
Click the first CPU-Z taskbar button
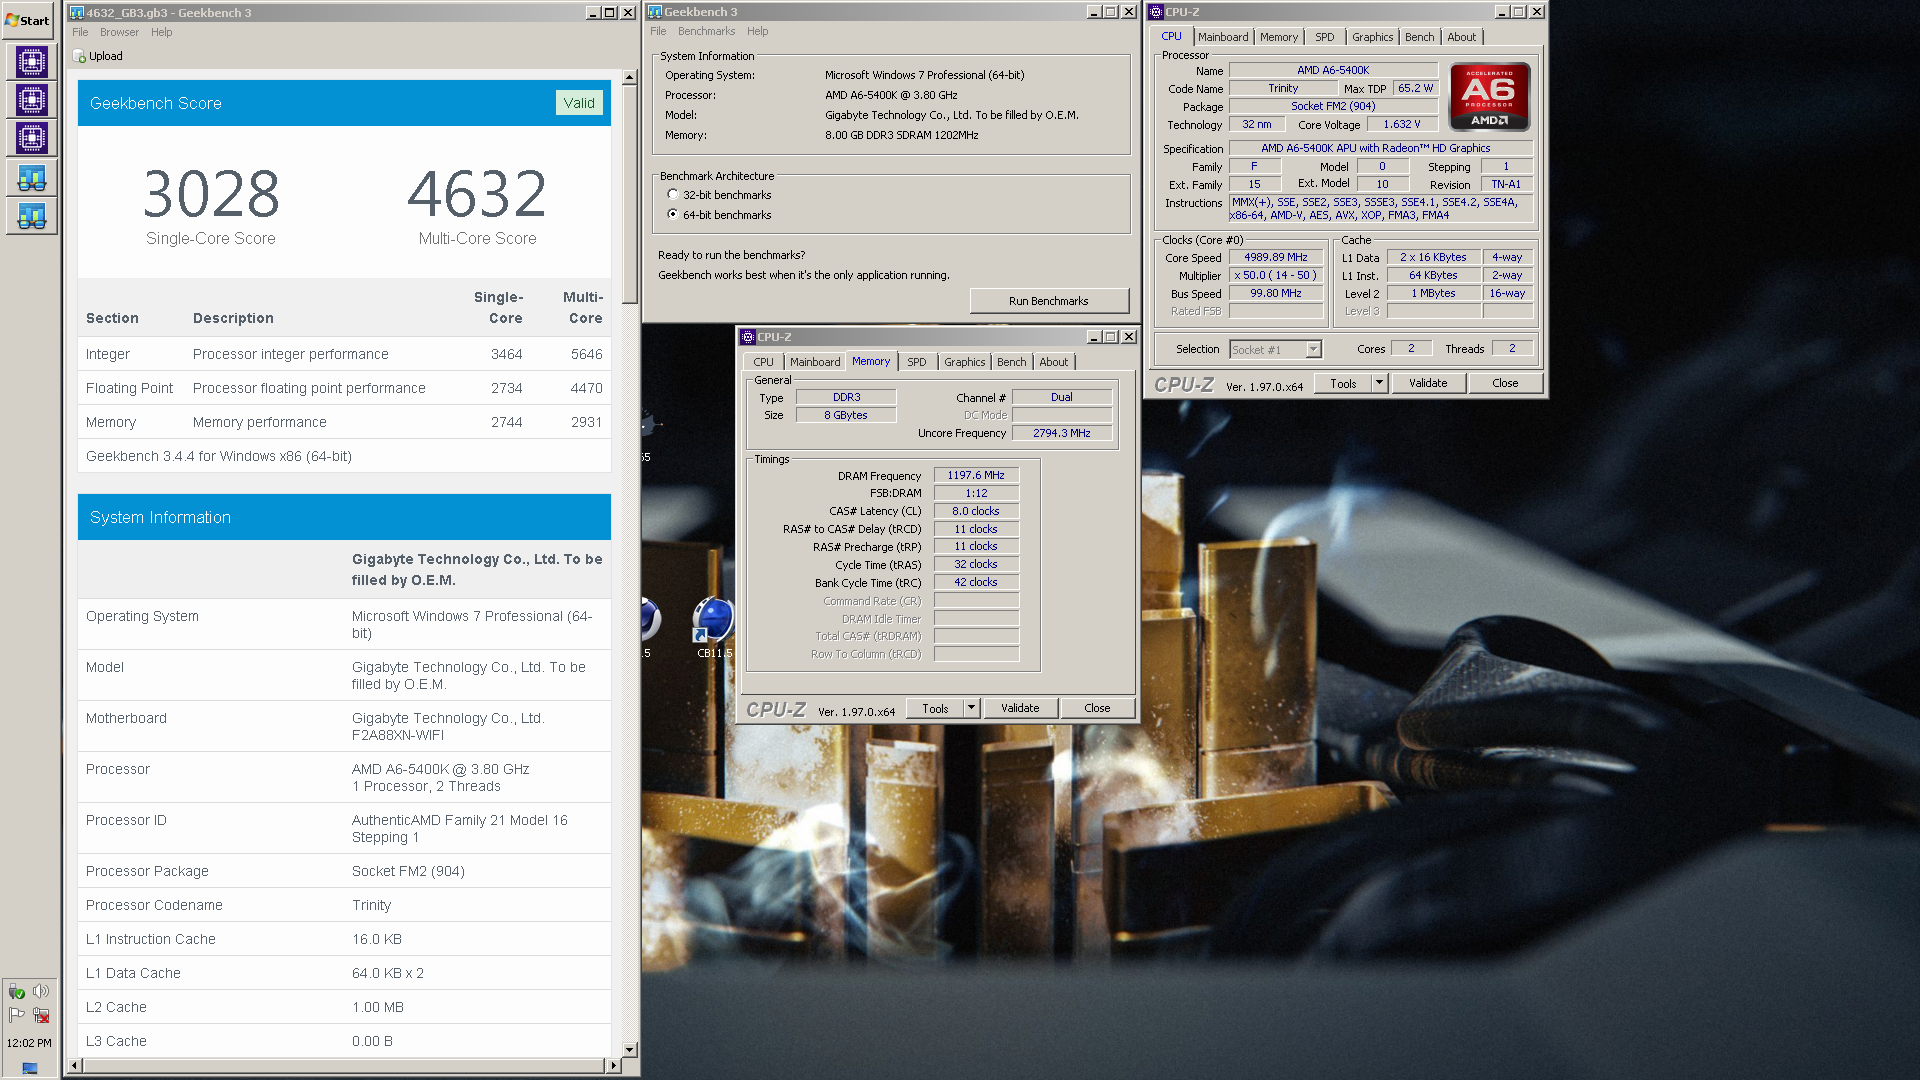pyautogui.click(x=31, y=62)
